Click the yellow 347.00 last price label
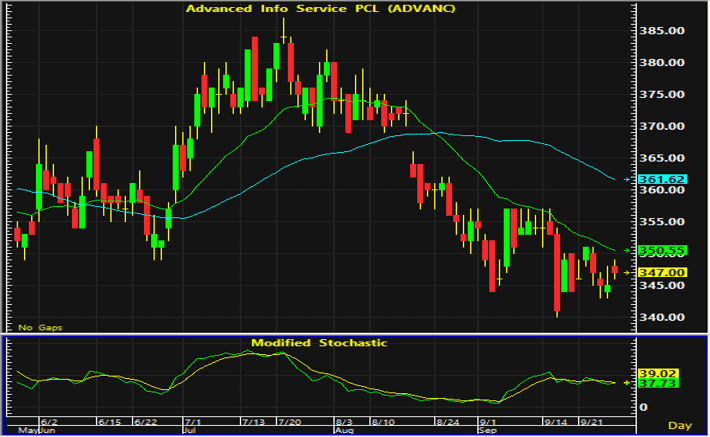The image size is (710, 437). pos(662,272)
